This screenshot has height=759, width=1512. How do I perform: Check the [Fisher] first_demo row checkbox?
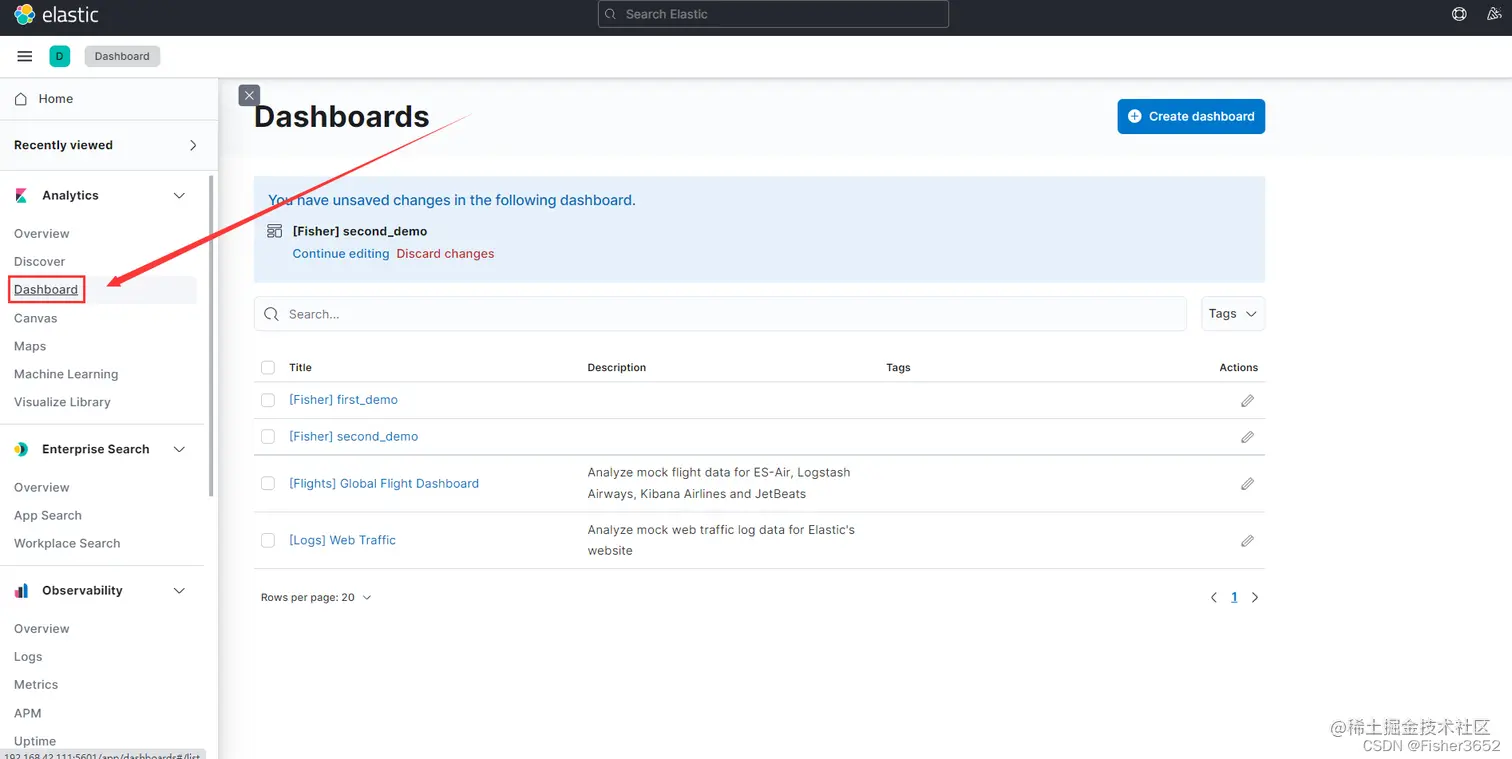pyautogui.click(x=268, y=400)
